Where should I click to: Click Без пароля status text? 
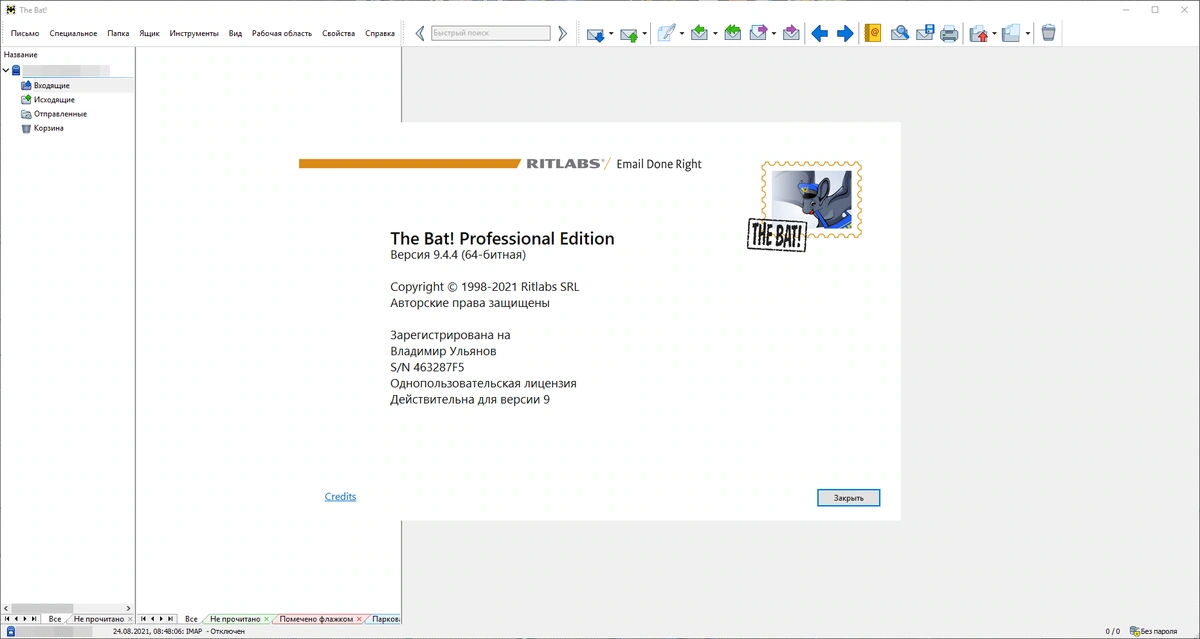[x=1160, y=631]
